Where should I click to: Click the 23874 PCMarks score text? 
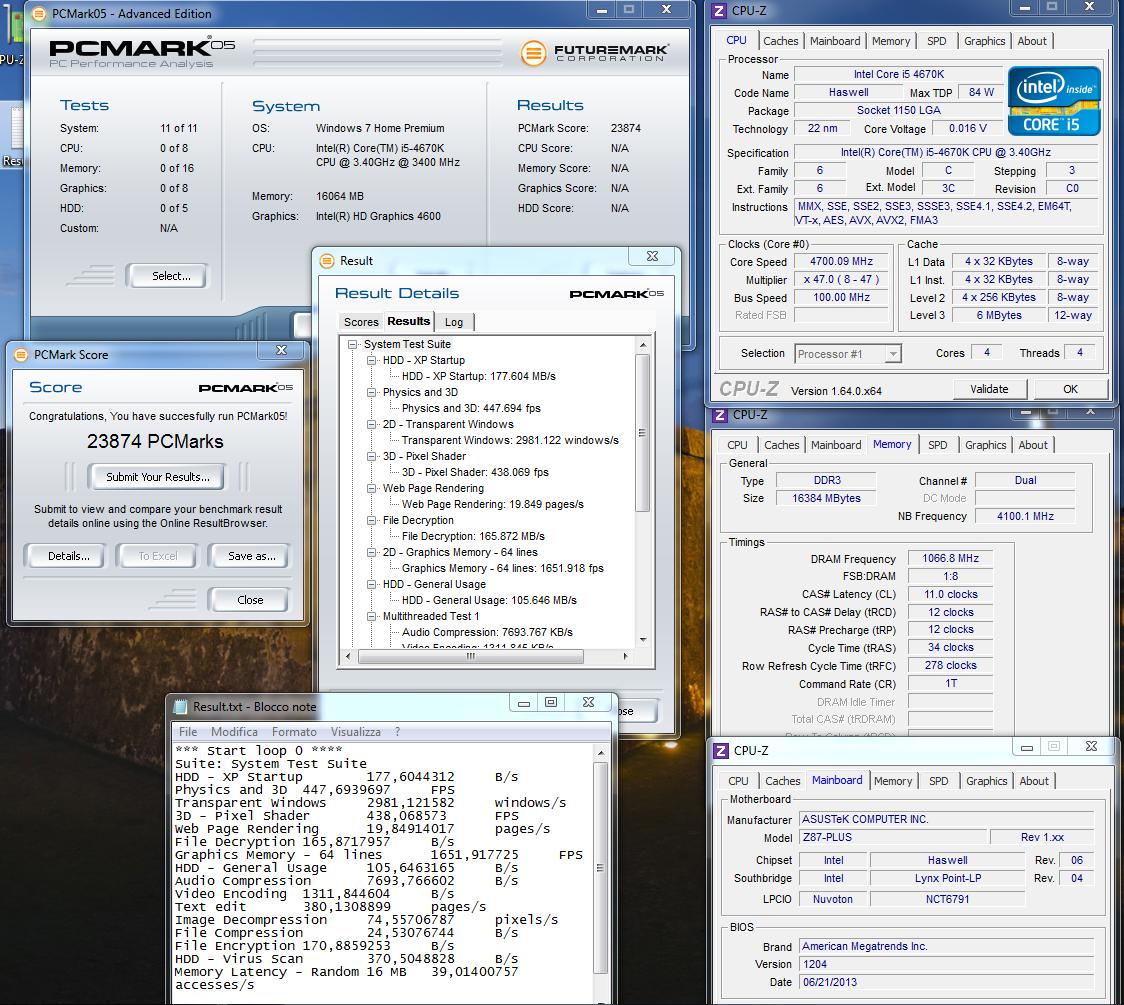pyautogui.click(x=156, y=442)
